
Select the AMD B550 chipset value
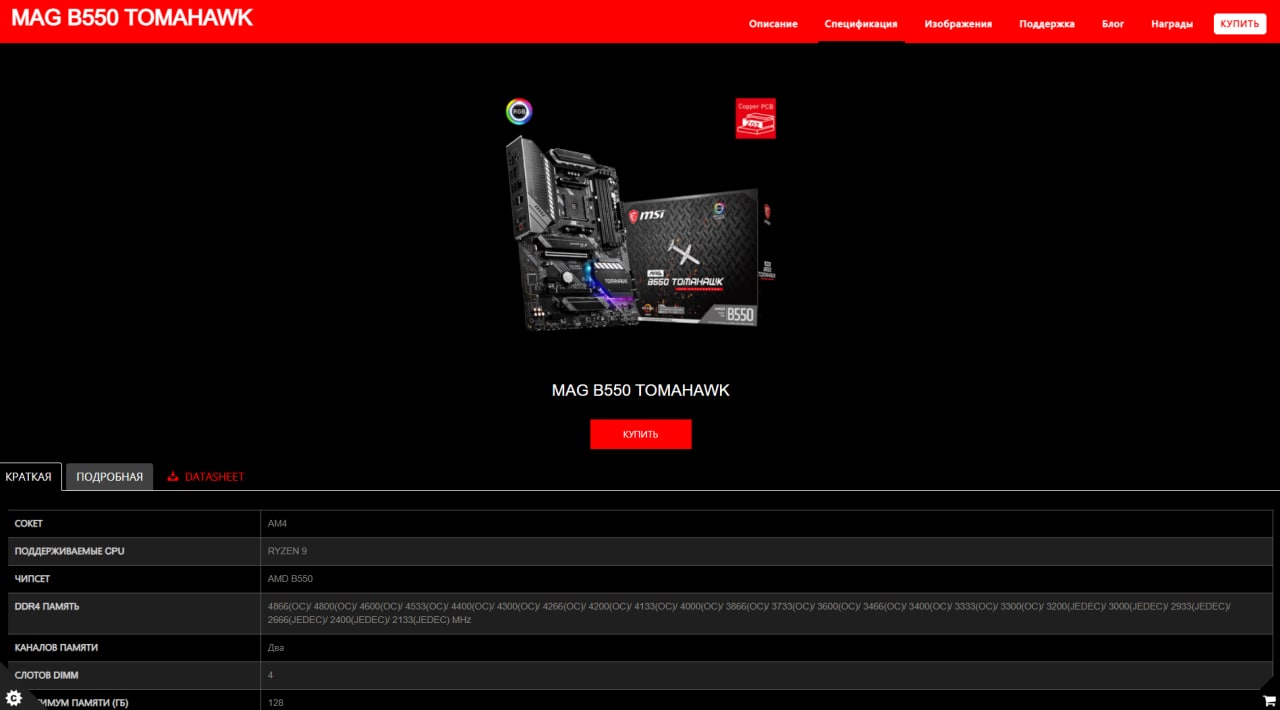click(x=290, y=579)
